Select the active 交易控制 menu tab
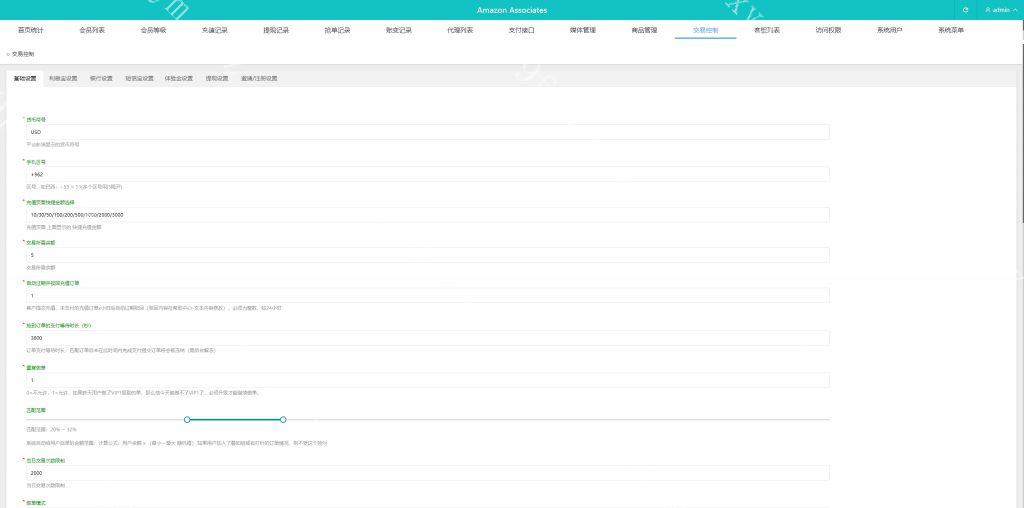The width and height of the screenshot is (1024, 508). (705, 30)
